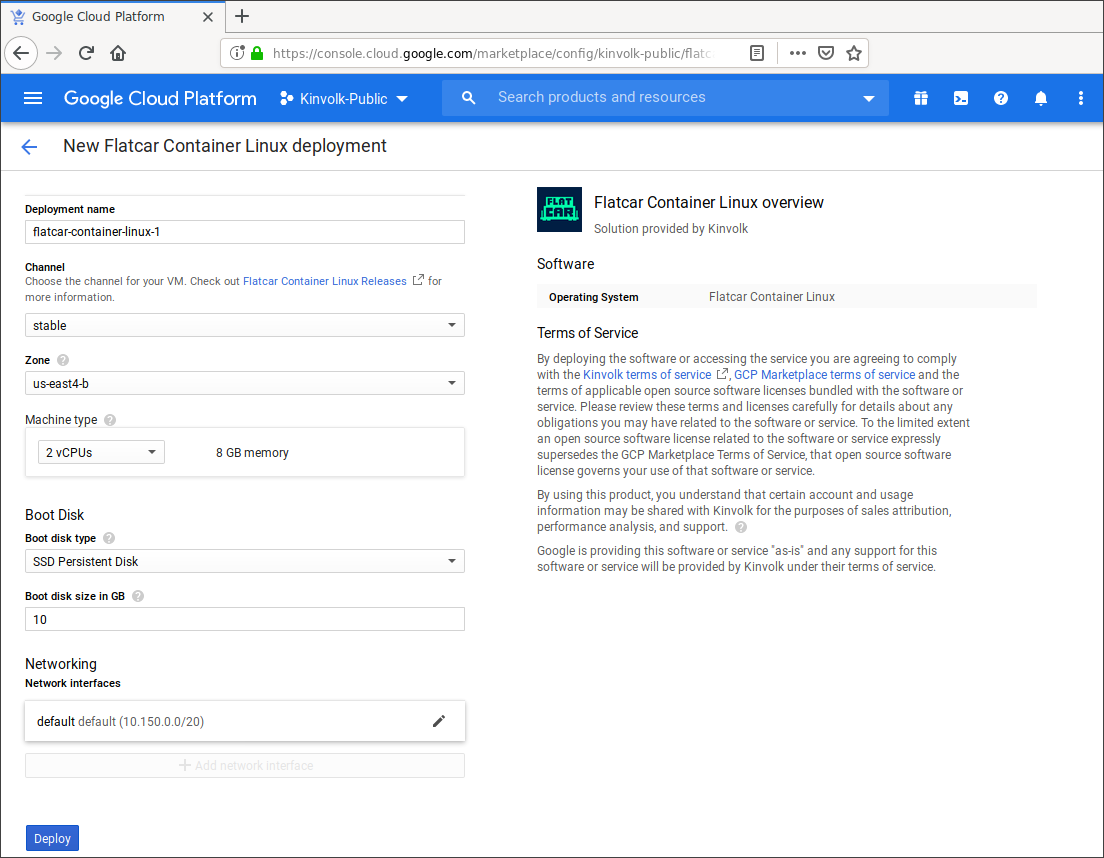Click the Deployment name input field
Viewport: 1104px width, 858px height.
point(244,231)
